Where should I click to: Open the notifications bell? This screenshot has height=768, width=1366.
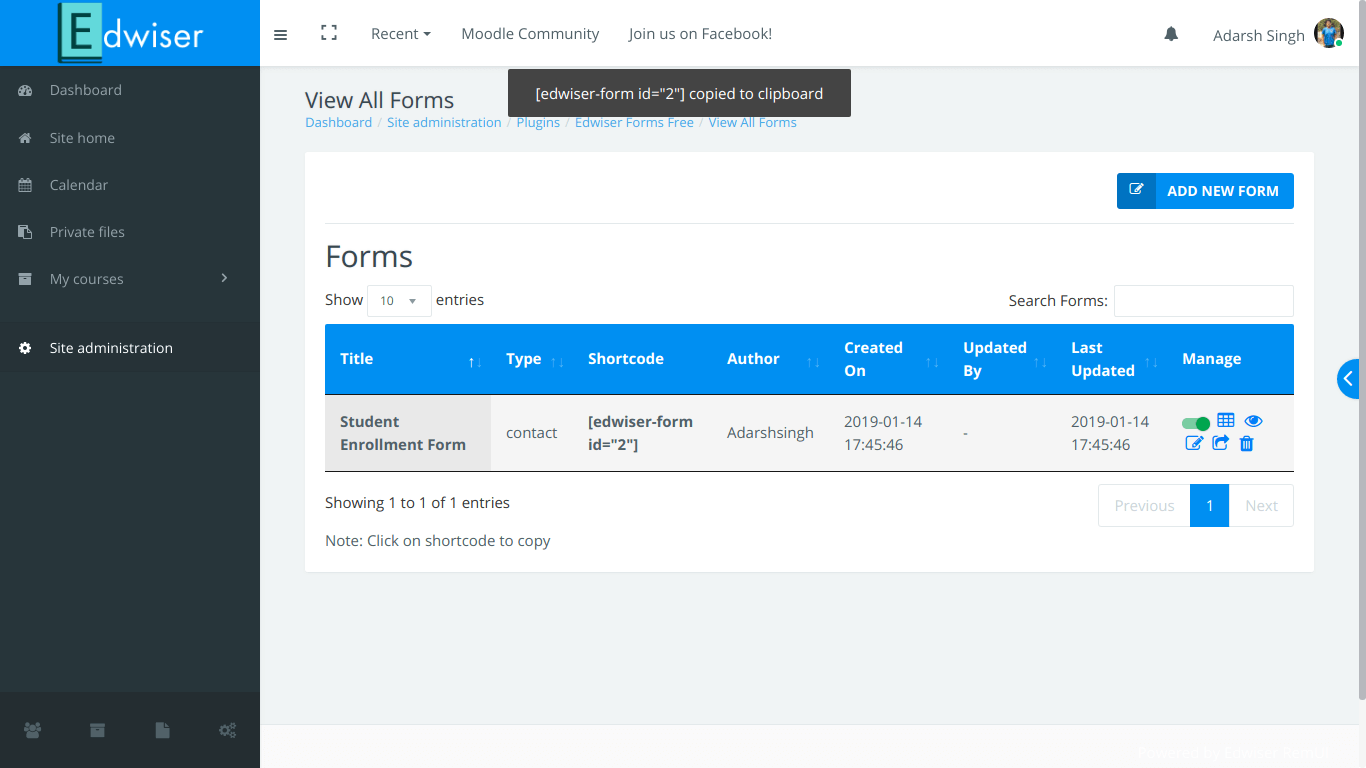[x=1171, y=34]
